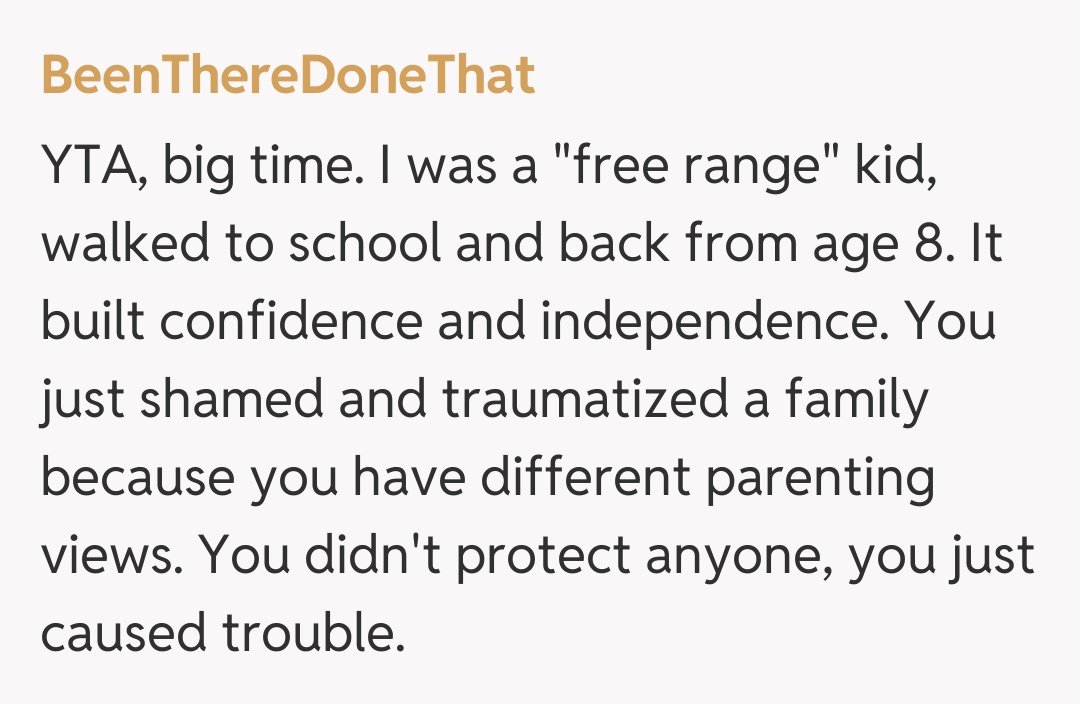
Task: Click the word "anyone" in the comment
Action: click(740, 557)
